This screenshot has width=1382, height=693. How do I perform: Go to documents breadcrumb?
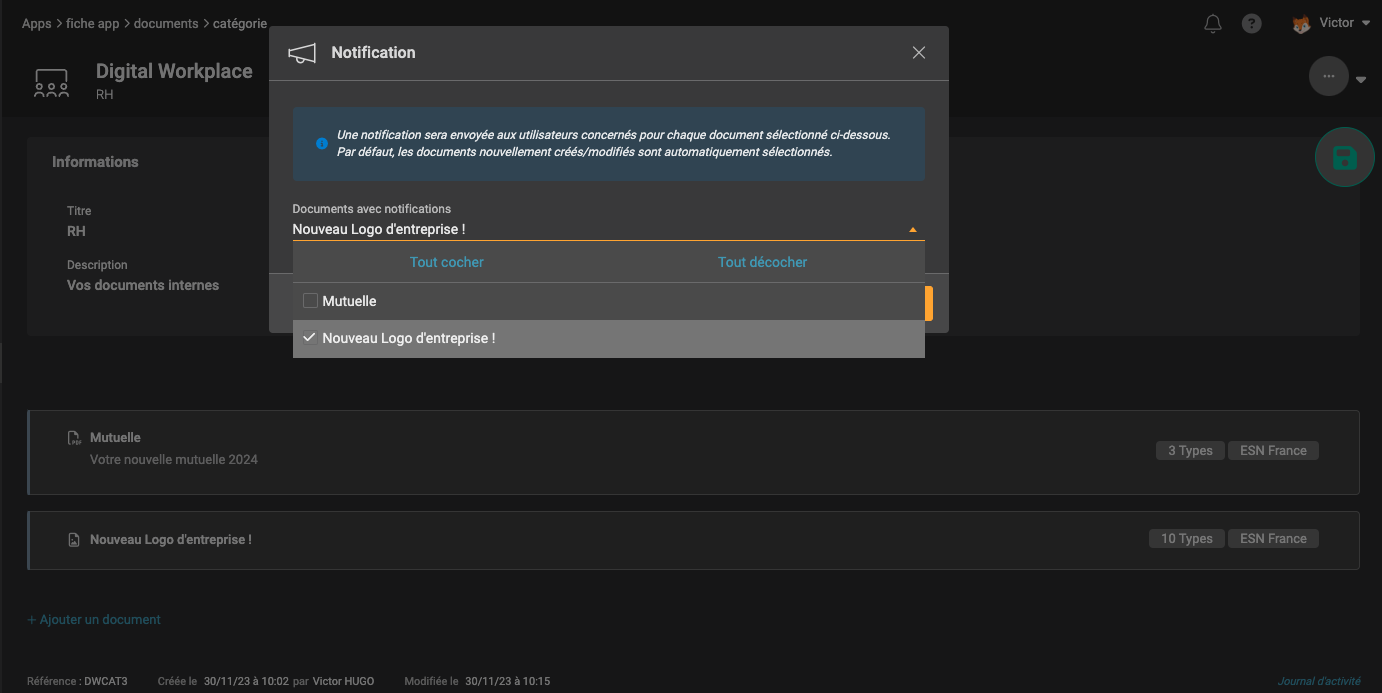(x=166, y=24)
